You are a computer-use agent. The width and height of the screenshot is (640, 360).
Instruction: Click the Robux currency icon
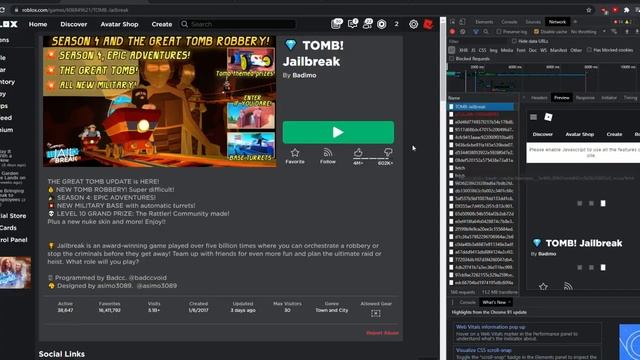click(382, 24)
